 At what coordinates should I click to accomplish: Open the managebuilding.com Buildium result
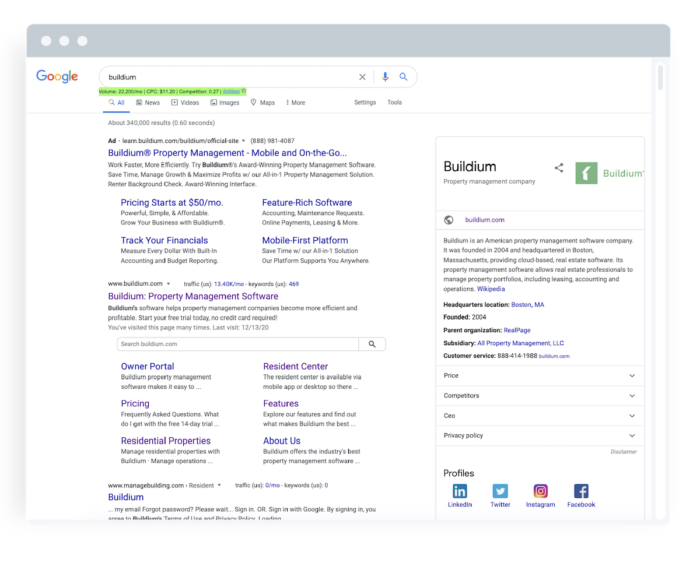click(x=126, y=497)
